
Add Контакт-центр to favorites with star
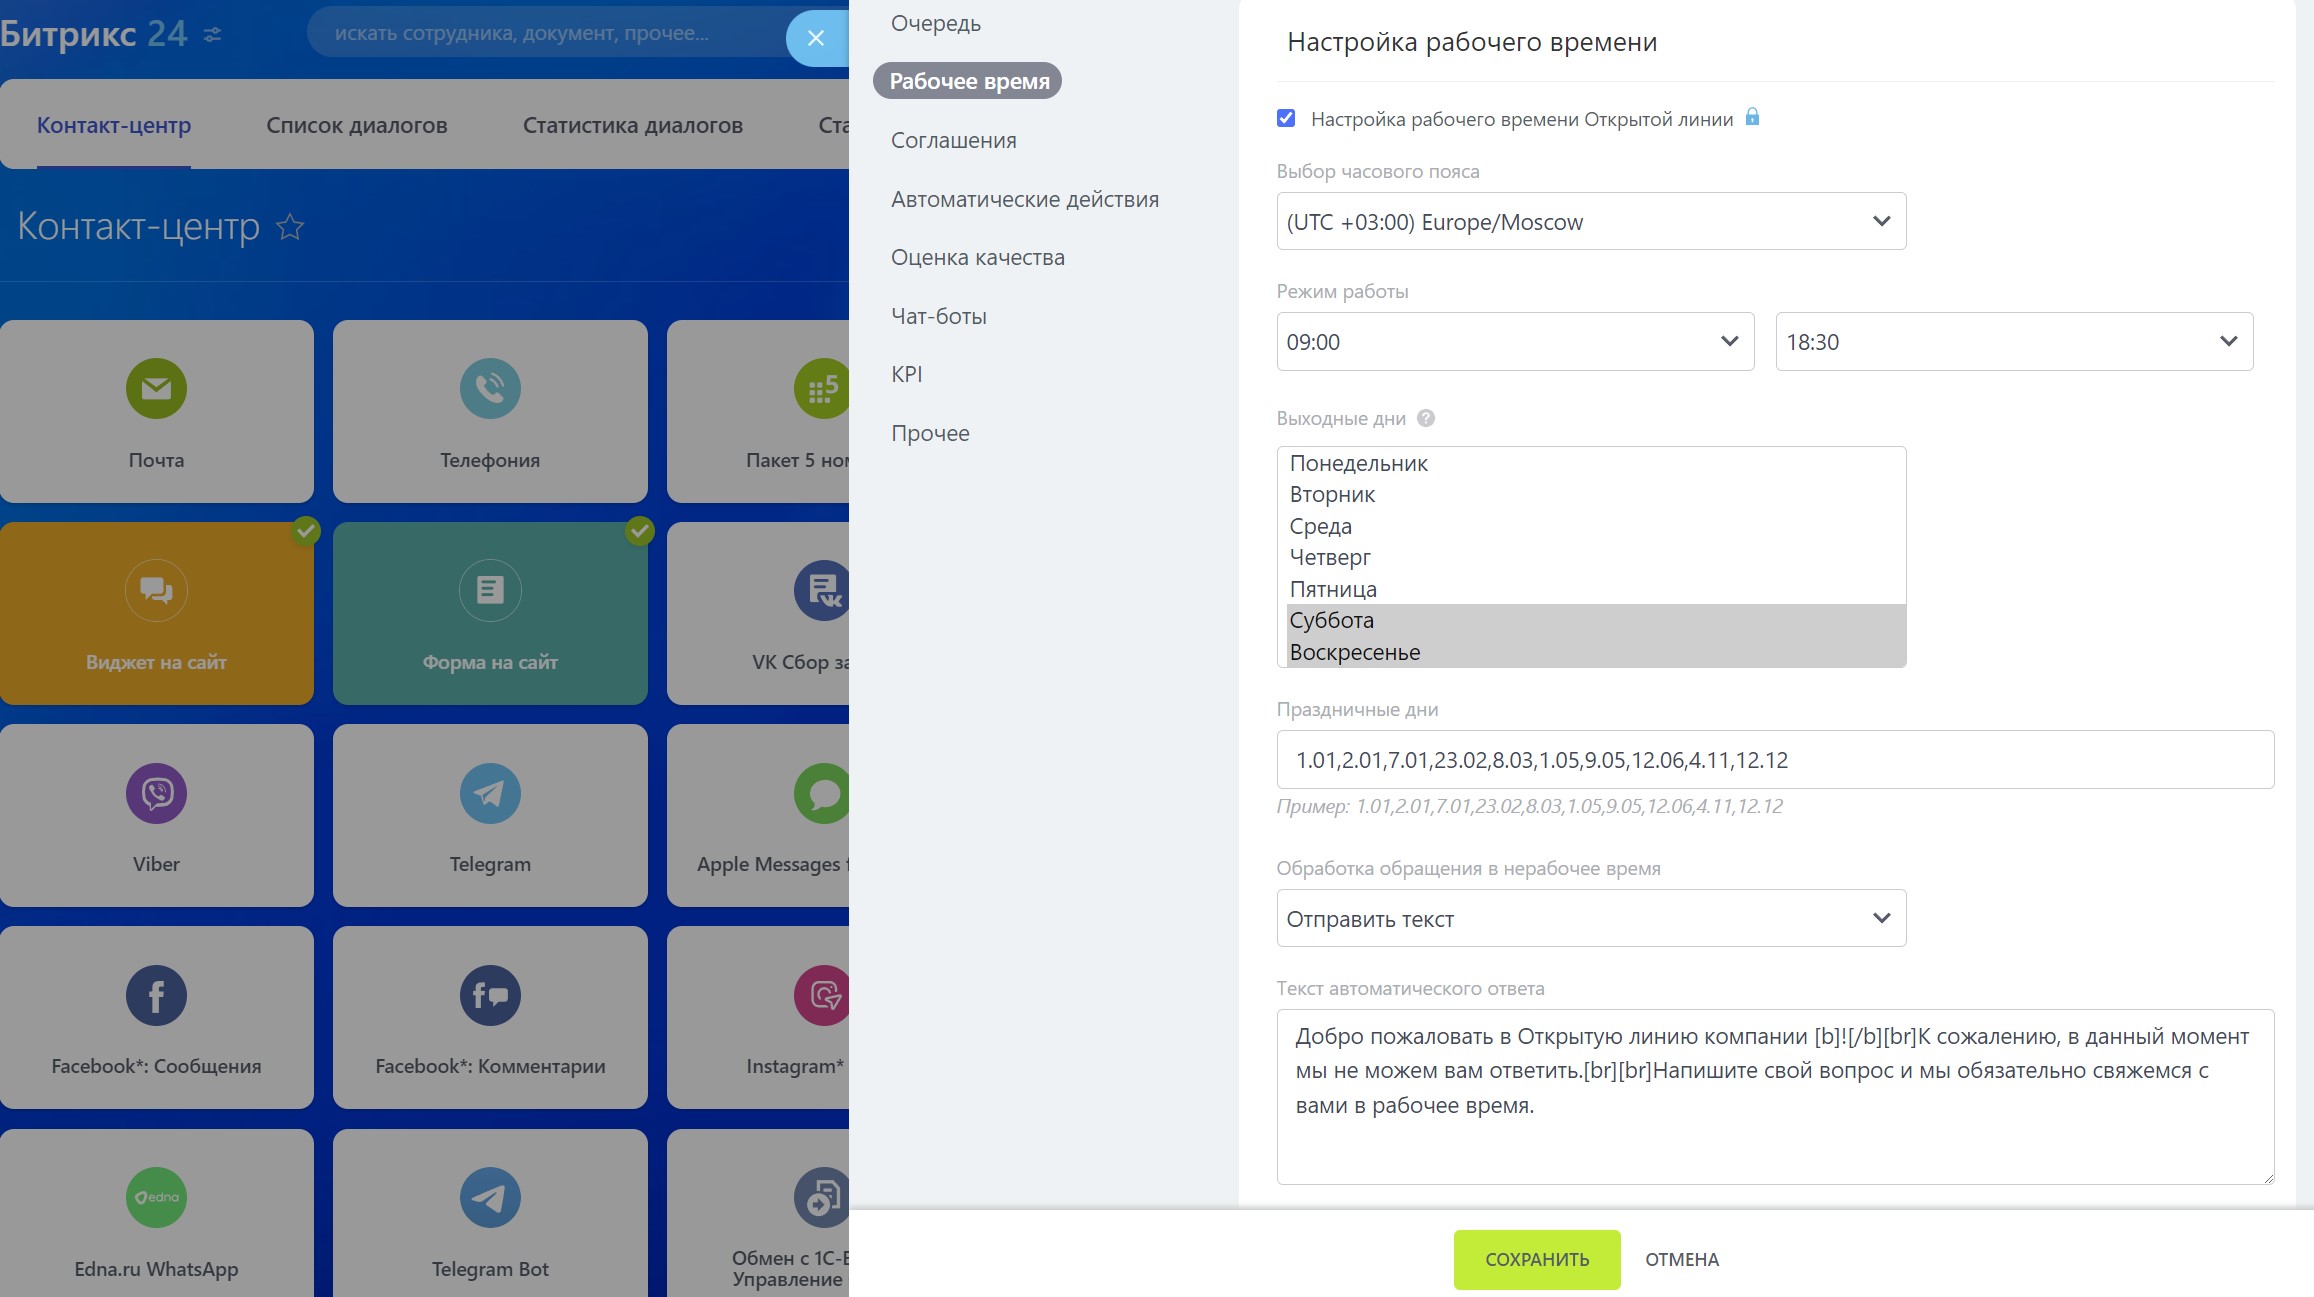click(290, 227)
